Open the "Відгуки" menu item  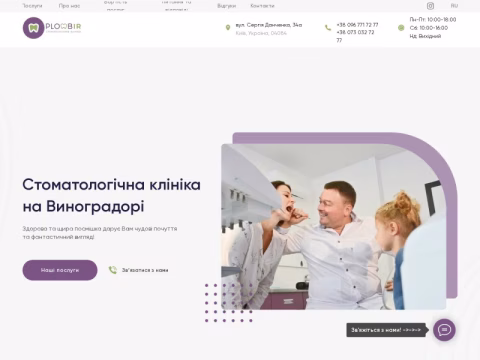[227, 6]
